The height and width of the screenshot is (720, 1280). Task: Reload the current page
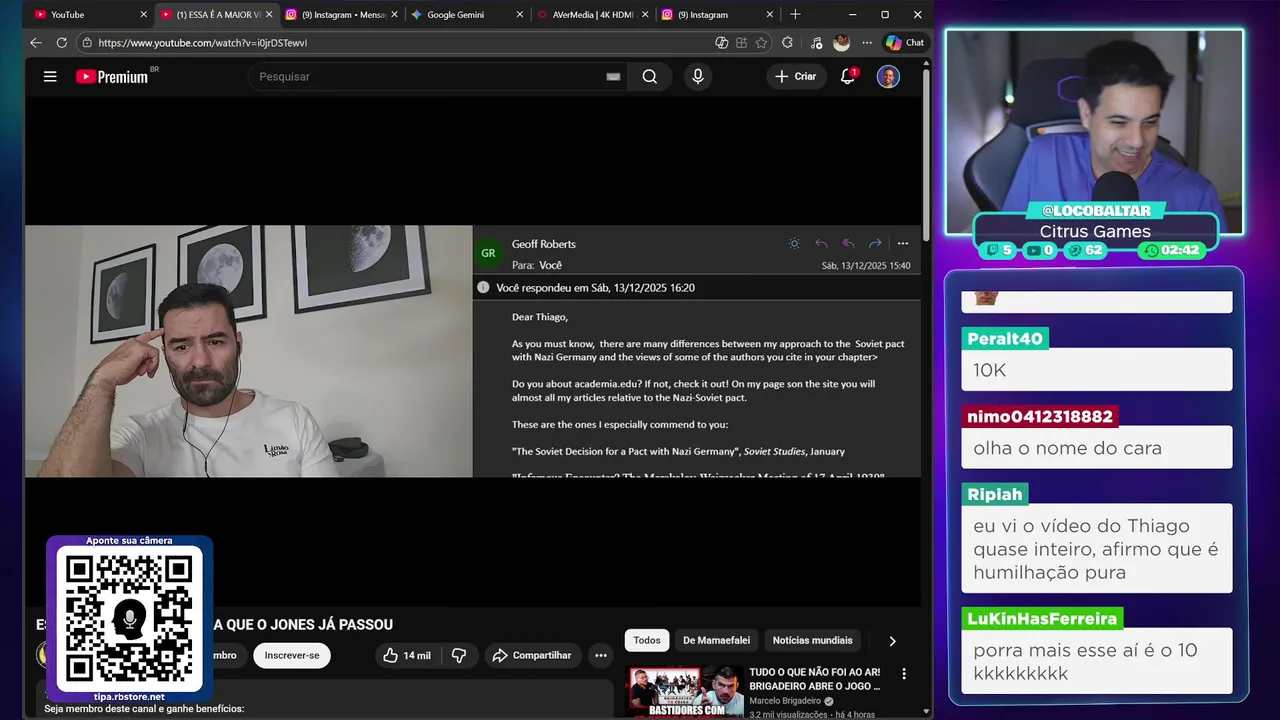tap(61, 43)
